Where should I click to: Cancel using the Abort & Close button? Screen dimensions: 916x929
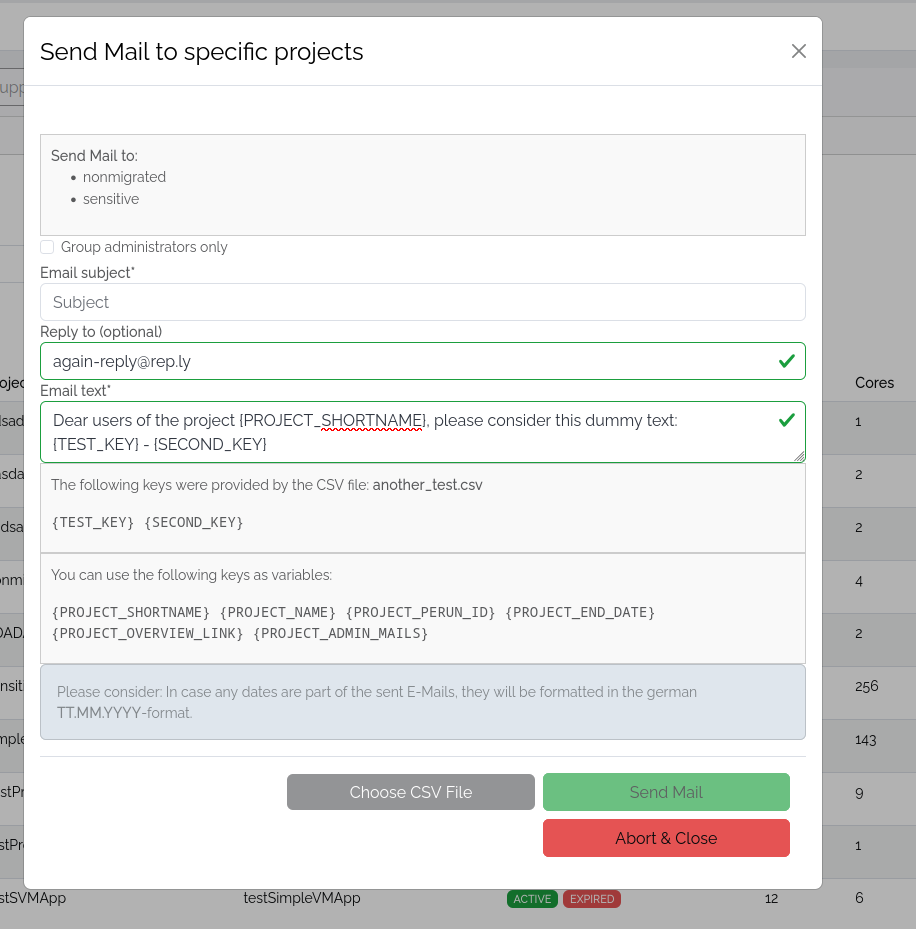[666, 838]
